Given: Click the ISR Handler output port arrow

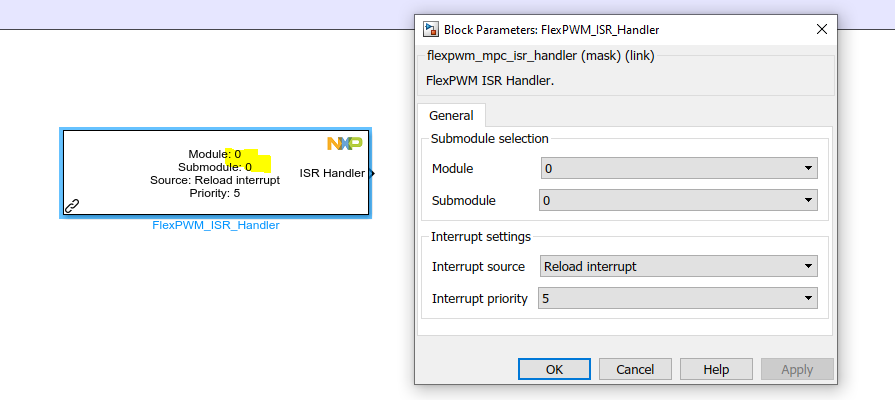Looking at the screenshot, I should click(x=371, y=174).
